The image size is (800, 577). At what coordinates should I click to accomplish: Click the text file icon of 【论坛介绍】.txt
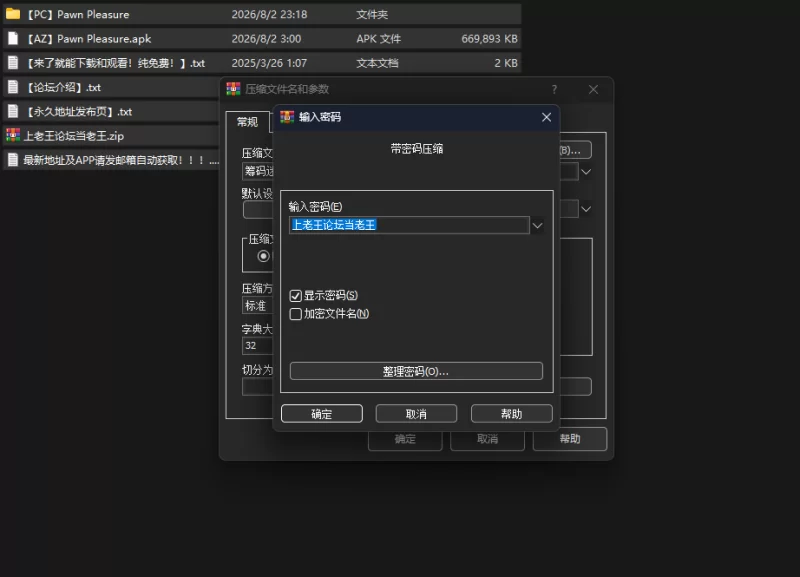[13, 87]
